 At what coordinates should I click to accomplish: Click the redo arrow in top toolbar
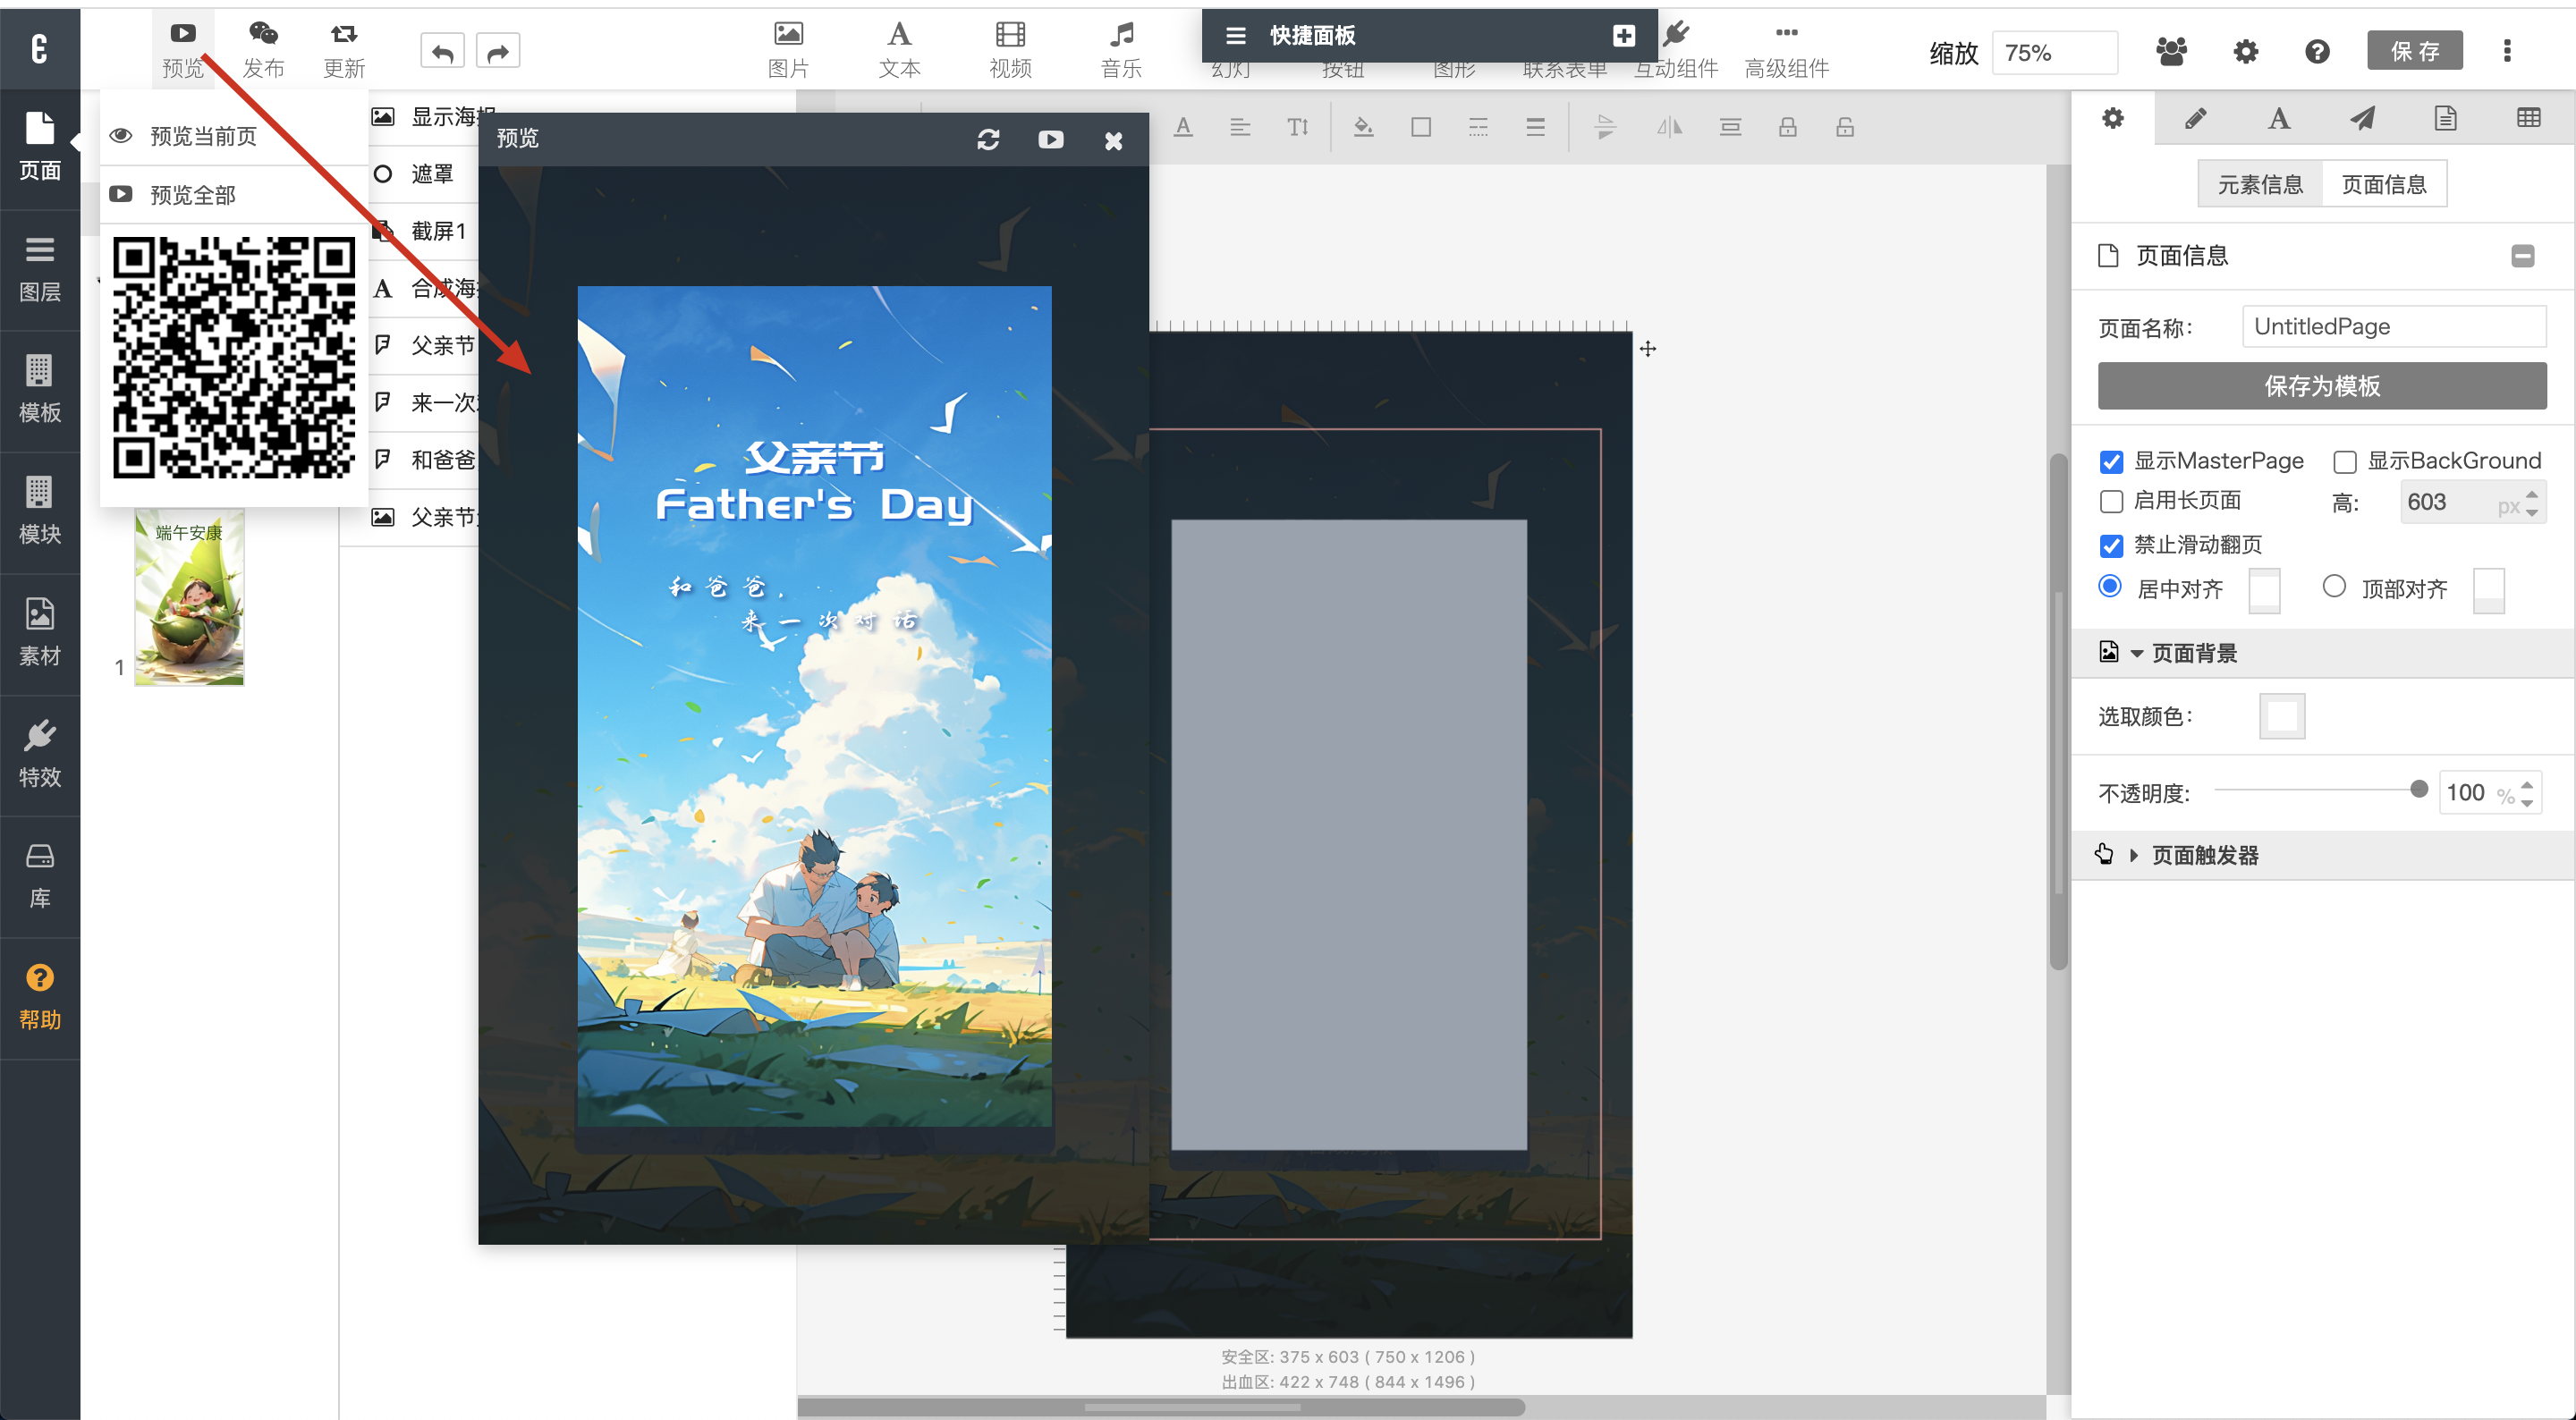(498, 51)
